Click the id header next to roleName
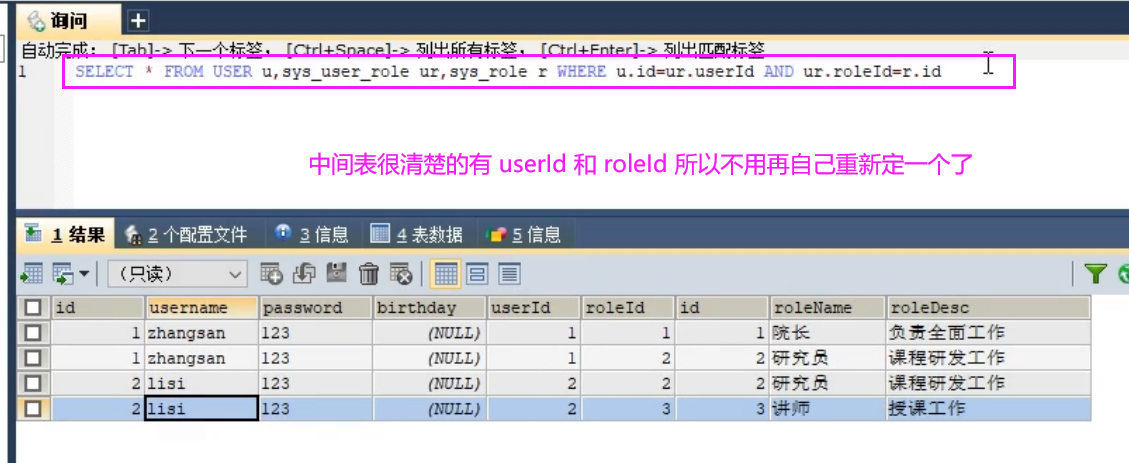This screenshot has height=463, width=1129. (x=721, y=308)
